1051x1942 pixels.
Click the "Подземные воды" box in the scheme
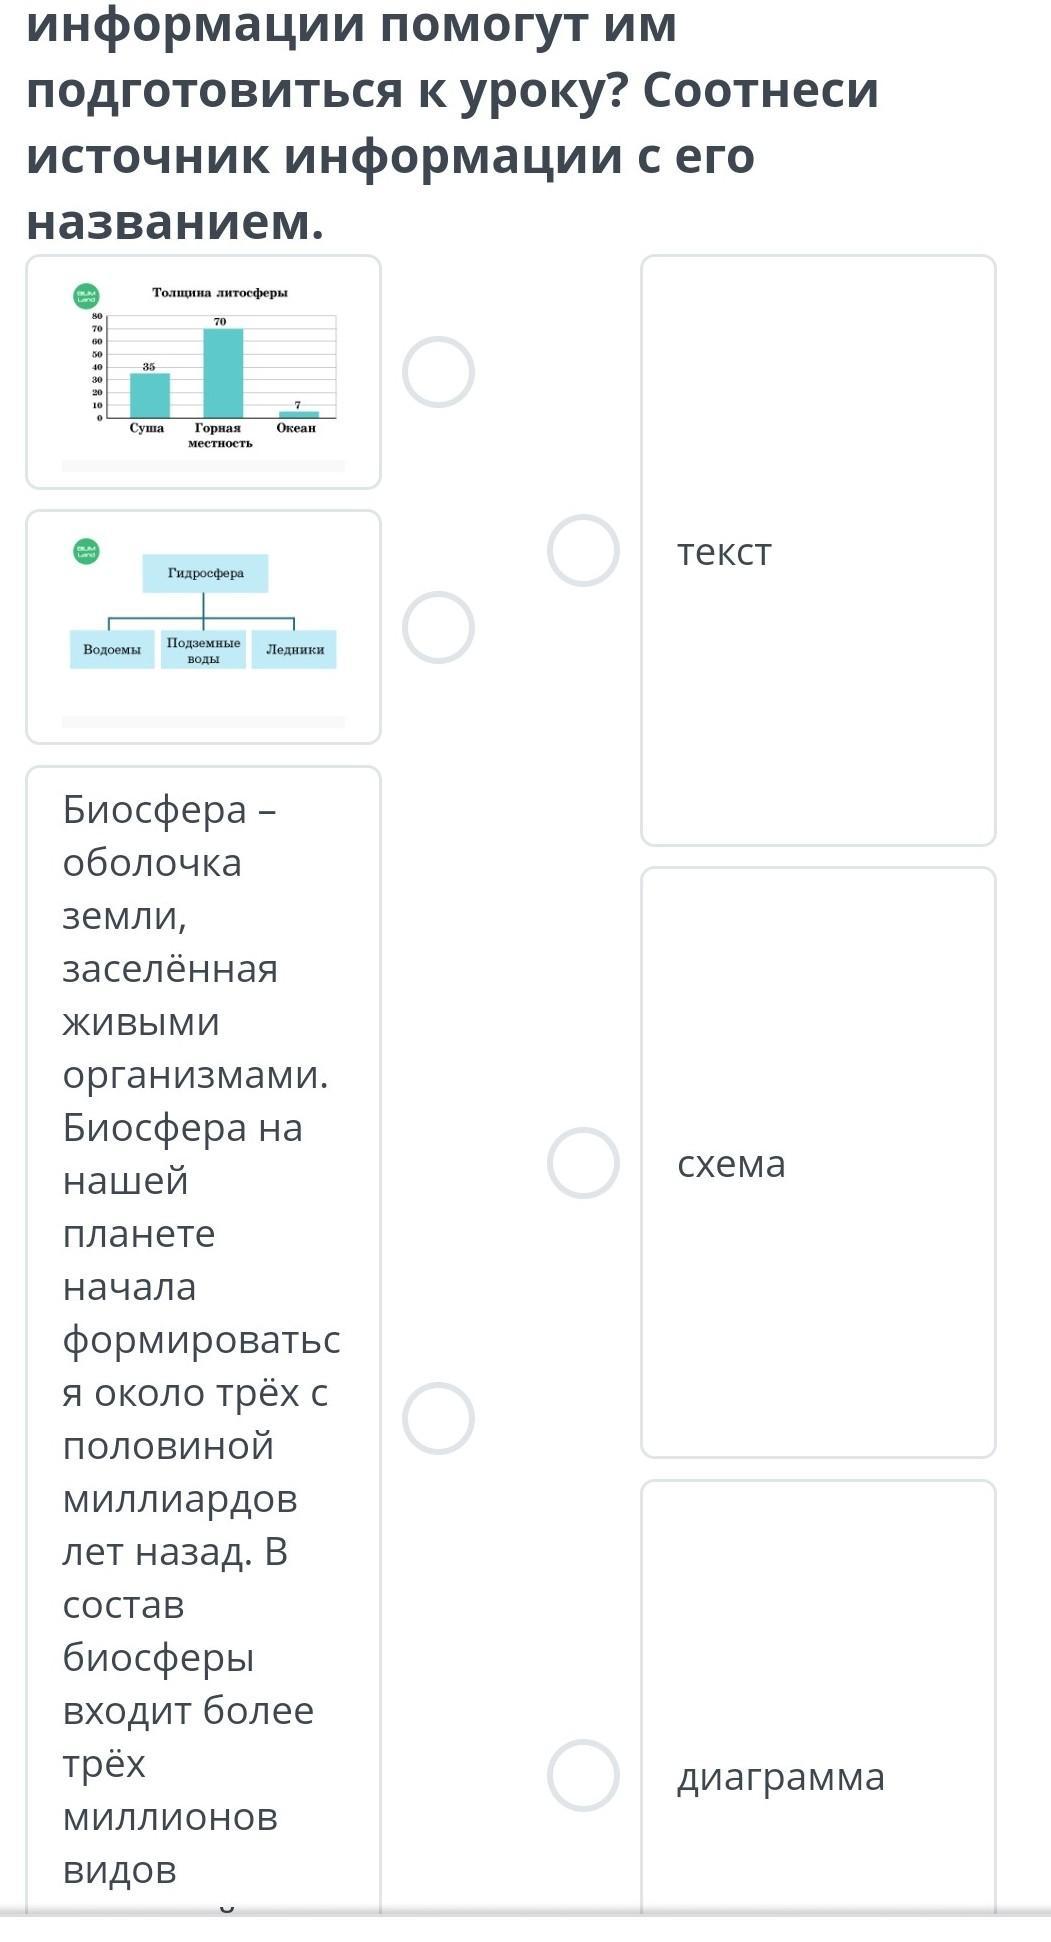(x=203, y=650)
